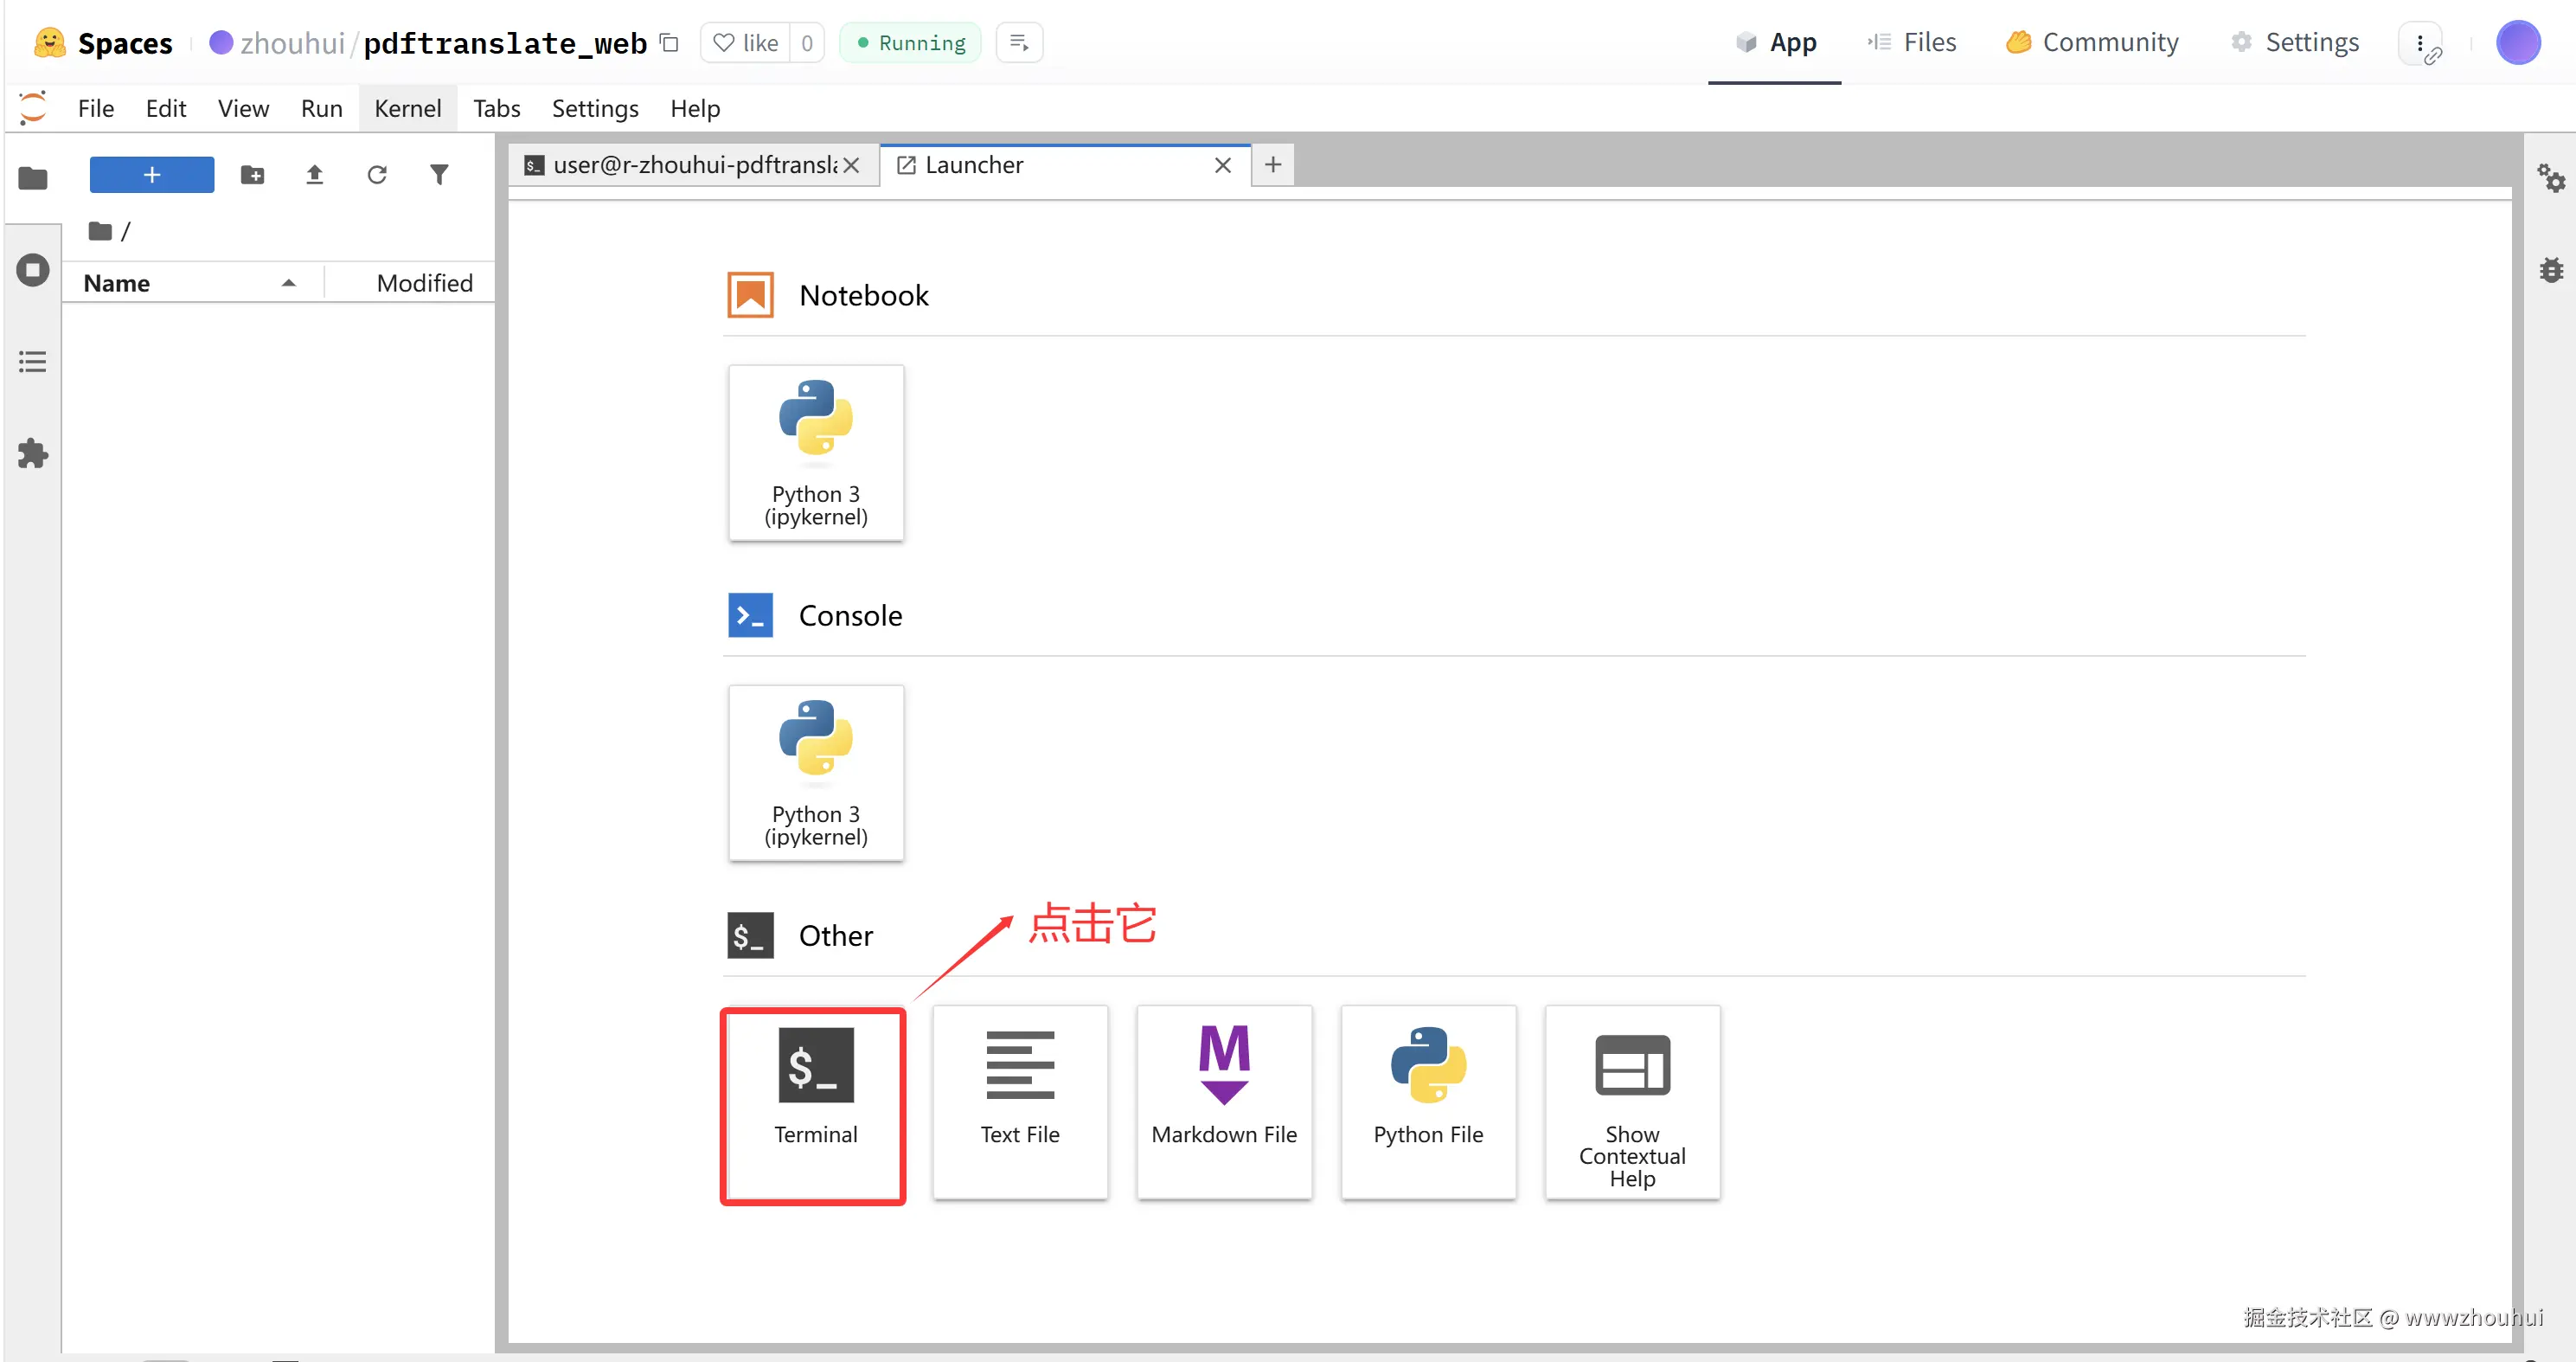Click the Hugging Face Spaces logo
The width and height of the screenshot is (2576, 1362).
coord(49,43)
